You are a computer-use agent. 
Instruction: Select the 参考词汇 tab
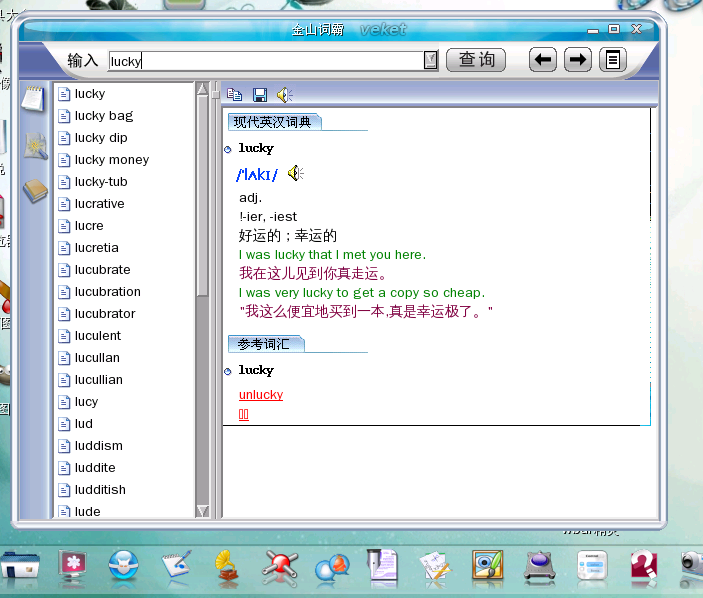(x=265, y=344)
